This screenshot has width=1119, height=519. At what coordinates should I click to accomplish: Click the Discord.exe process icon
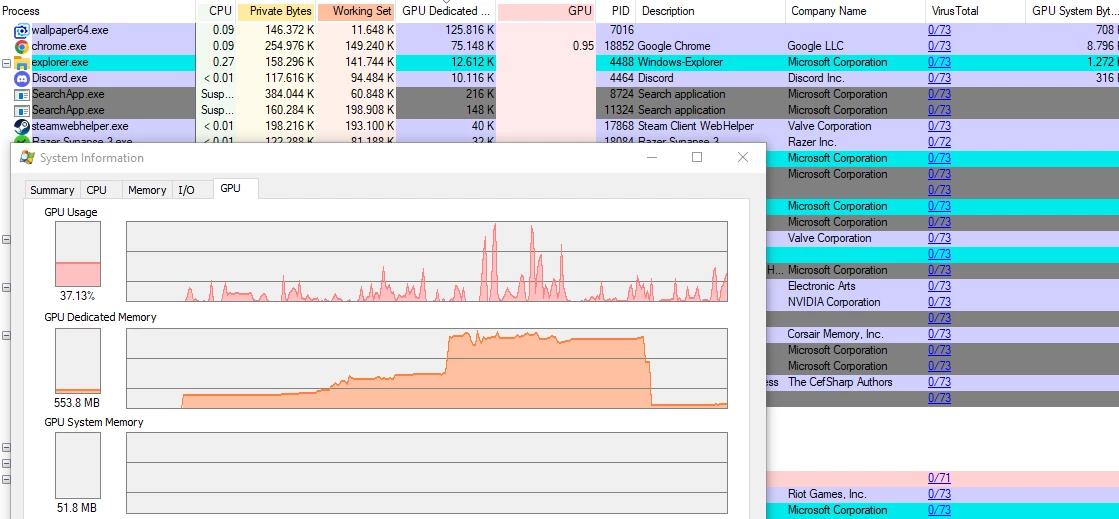[x=21, y=79]
